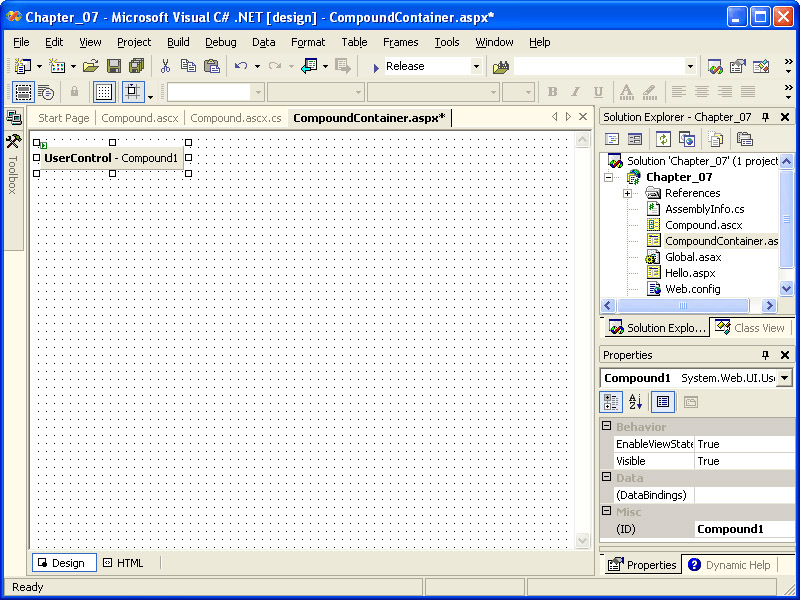Open the Compound1 object selector dropdown

[x=784, y=378]
